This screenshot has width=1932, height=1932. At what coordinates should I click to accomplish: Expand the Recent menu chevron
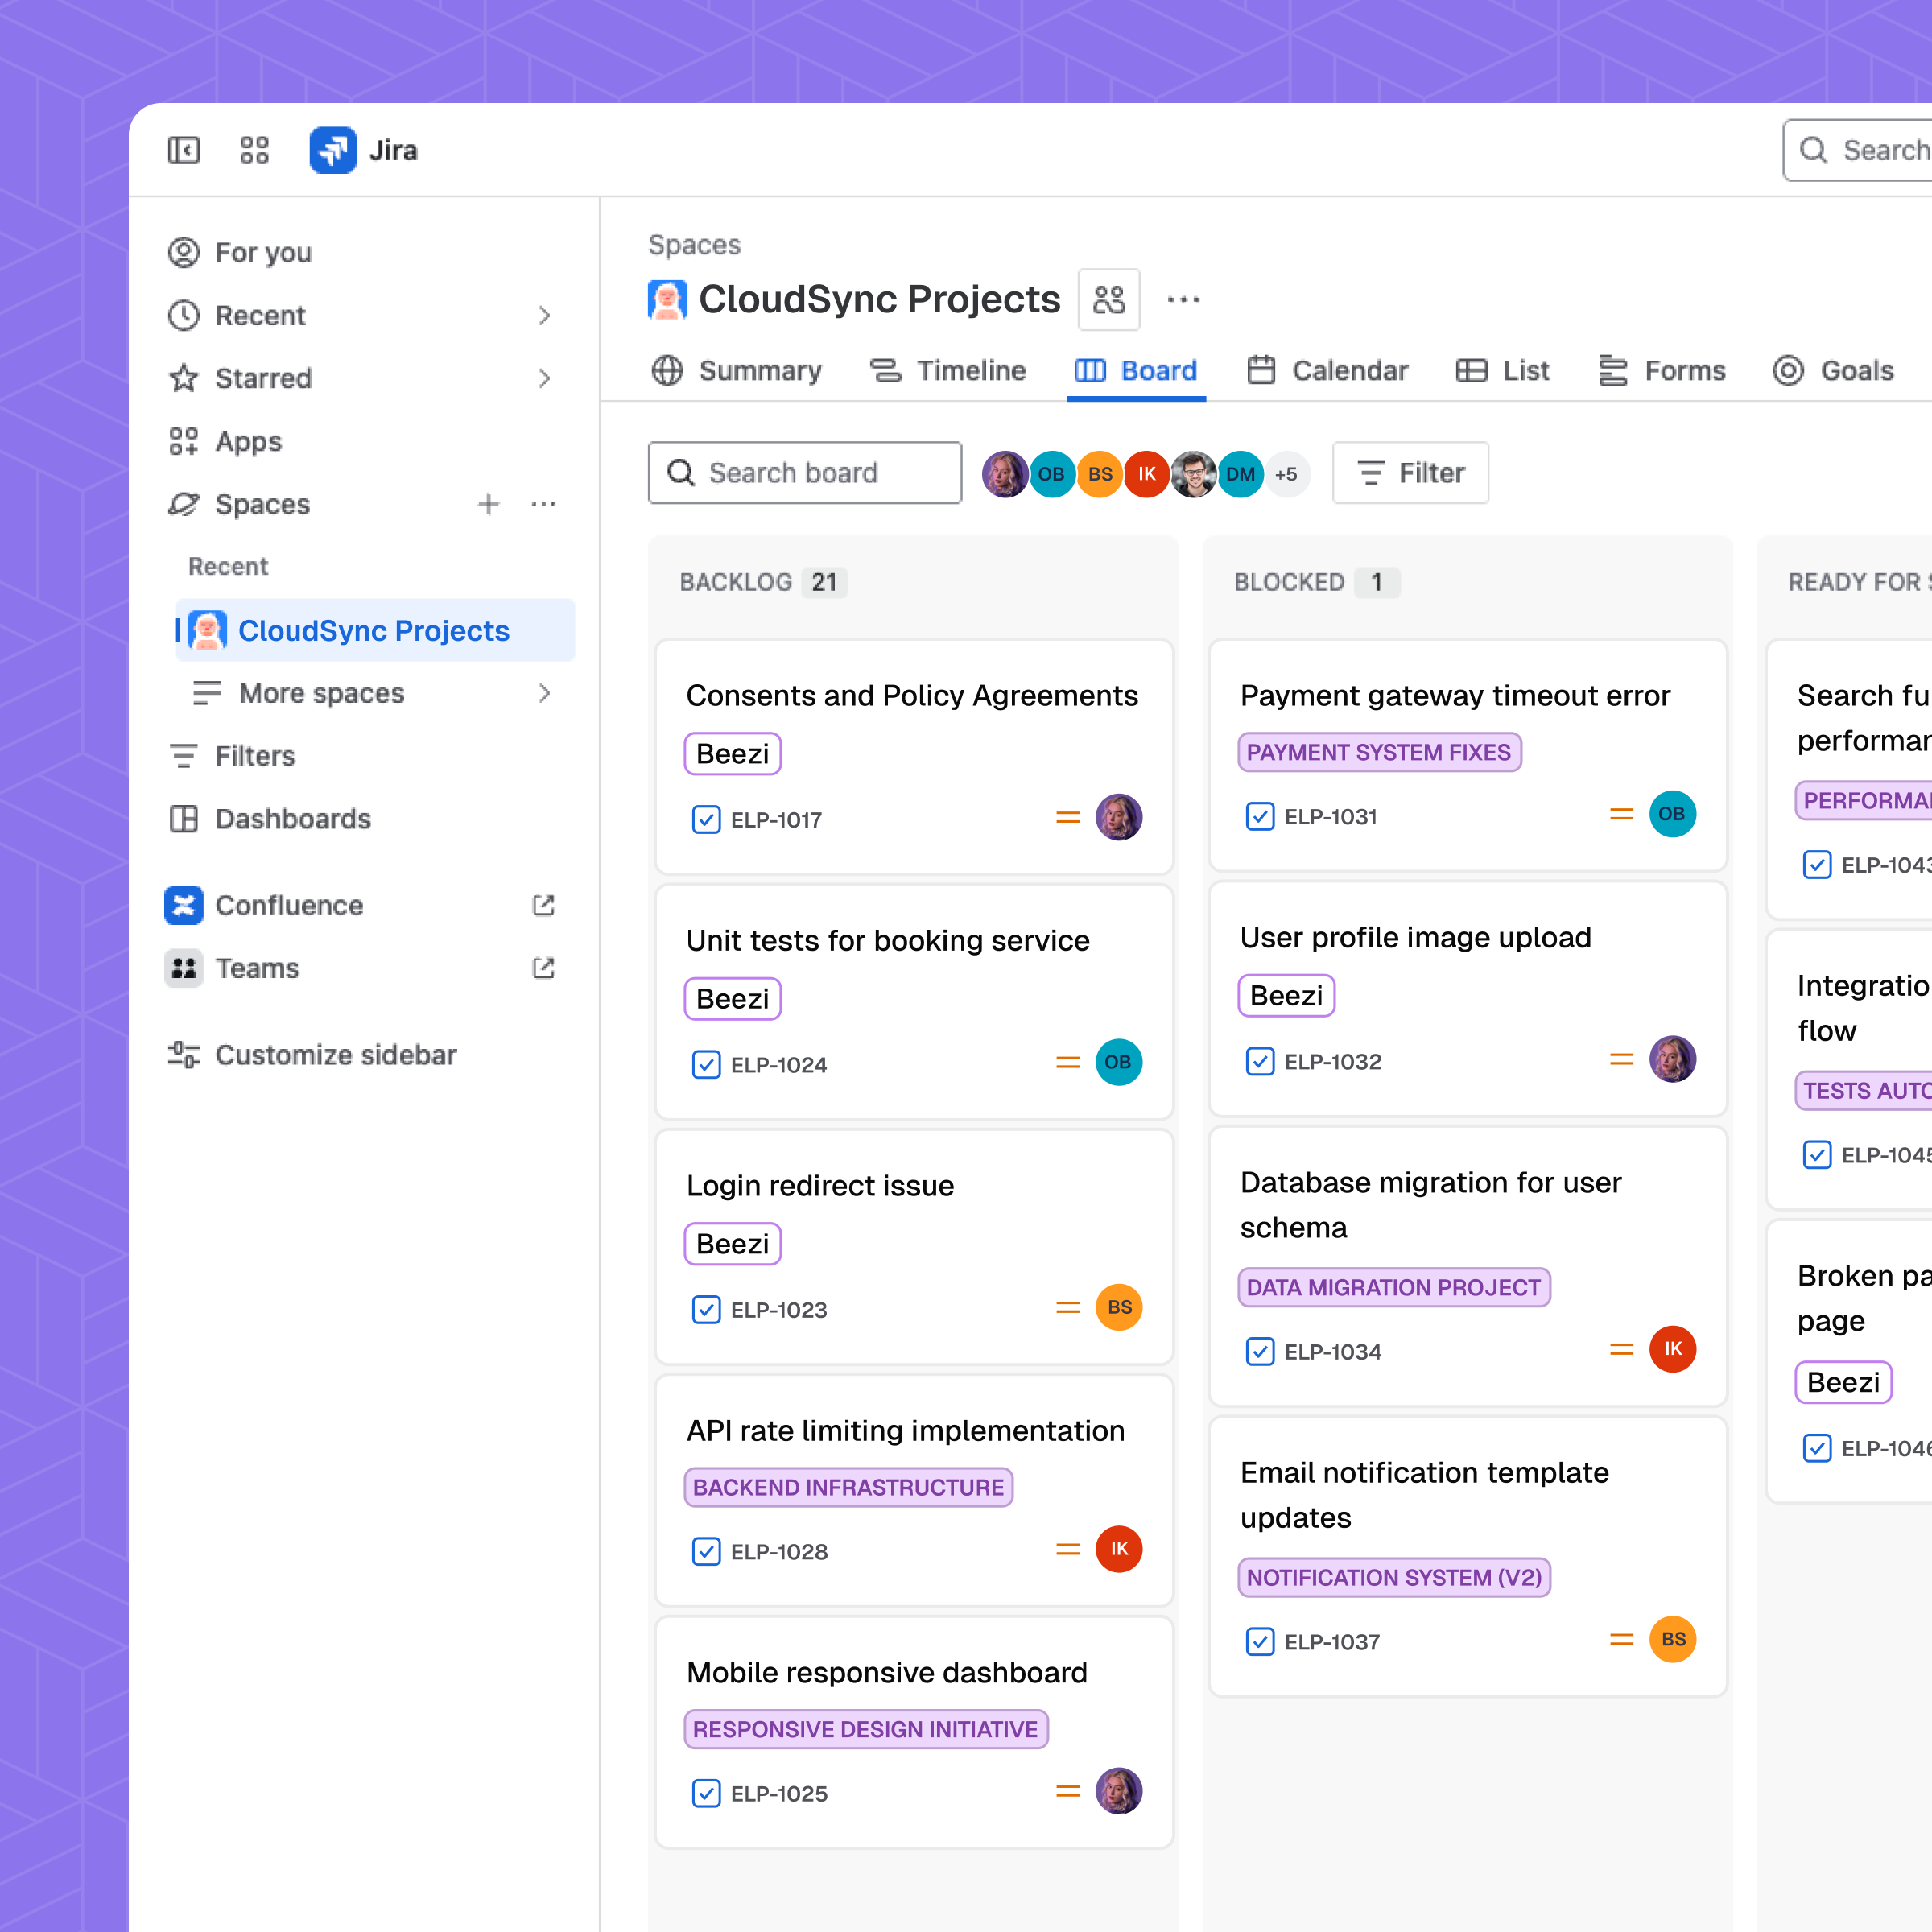pos(544,316)
